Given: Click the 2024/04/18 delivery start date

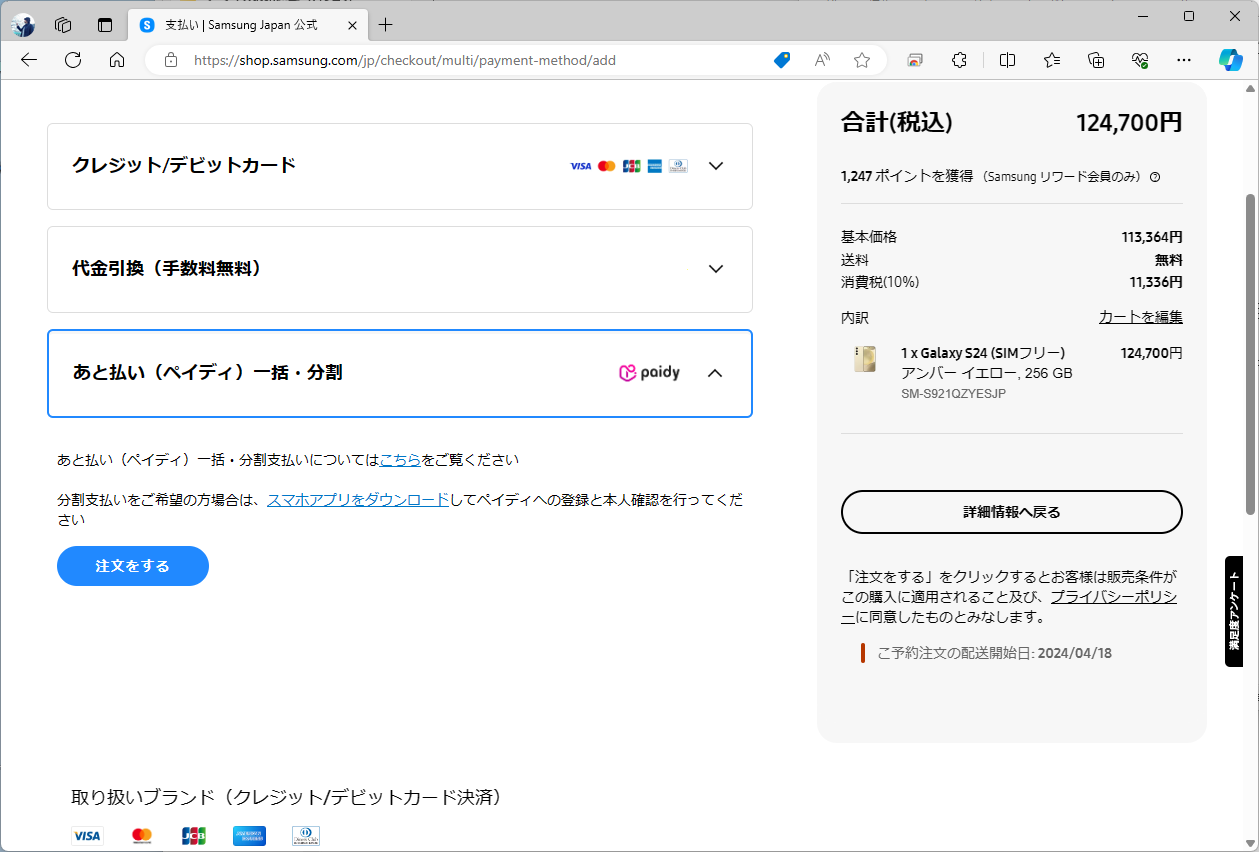Looking at the screenshot, I should pyautogui.click(x=1075, y=653).
